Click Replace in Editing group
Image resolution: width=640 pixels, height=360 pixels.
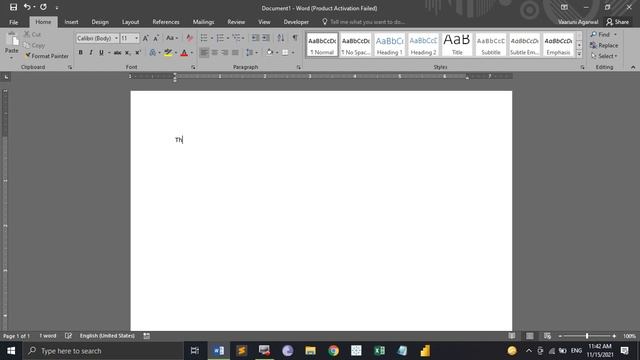604,45
